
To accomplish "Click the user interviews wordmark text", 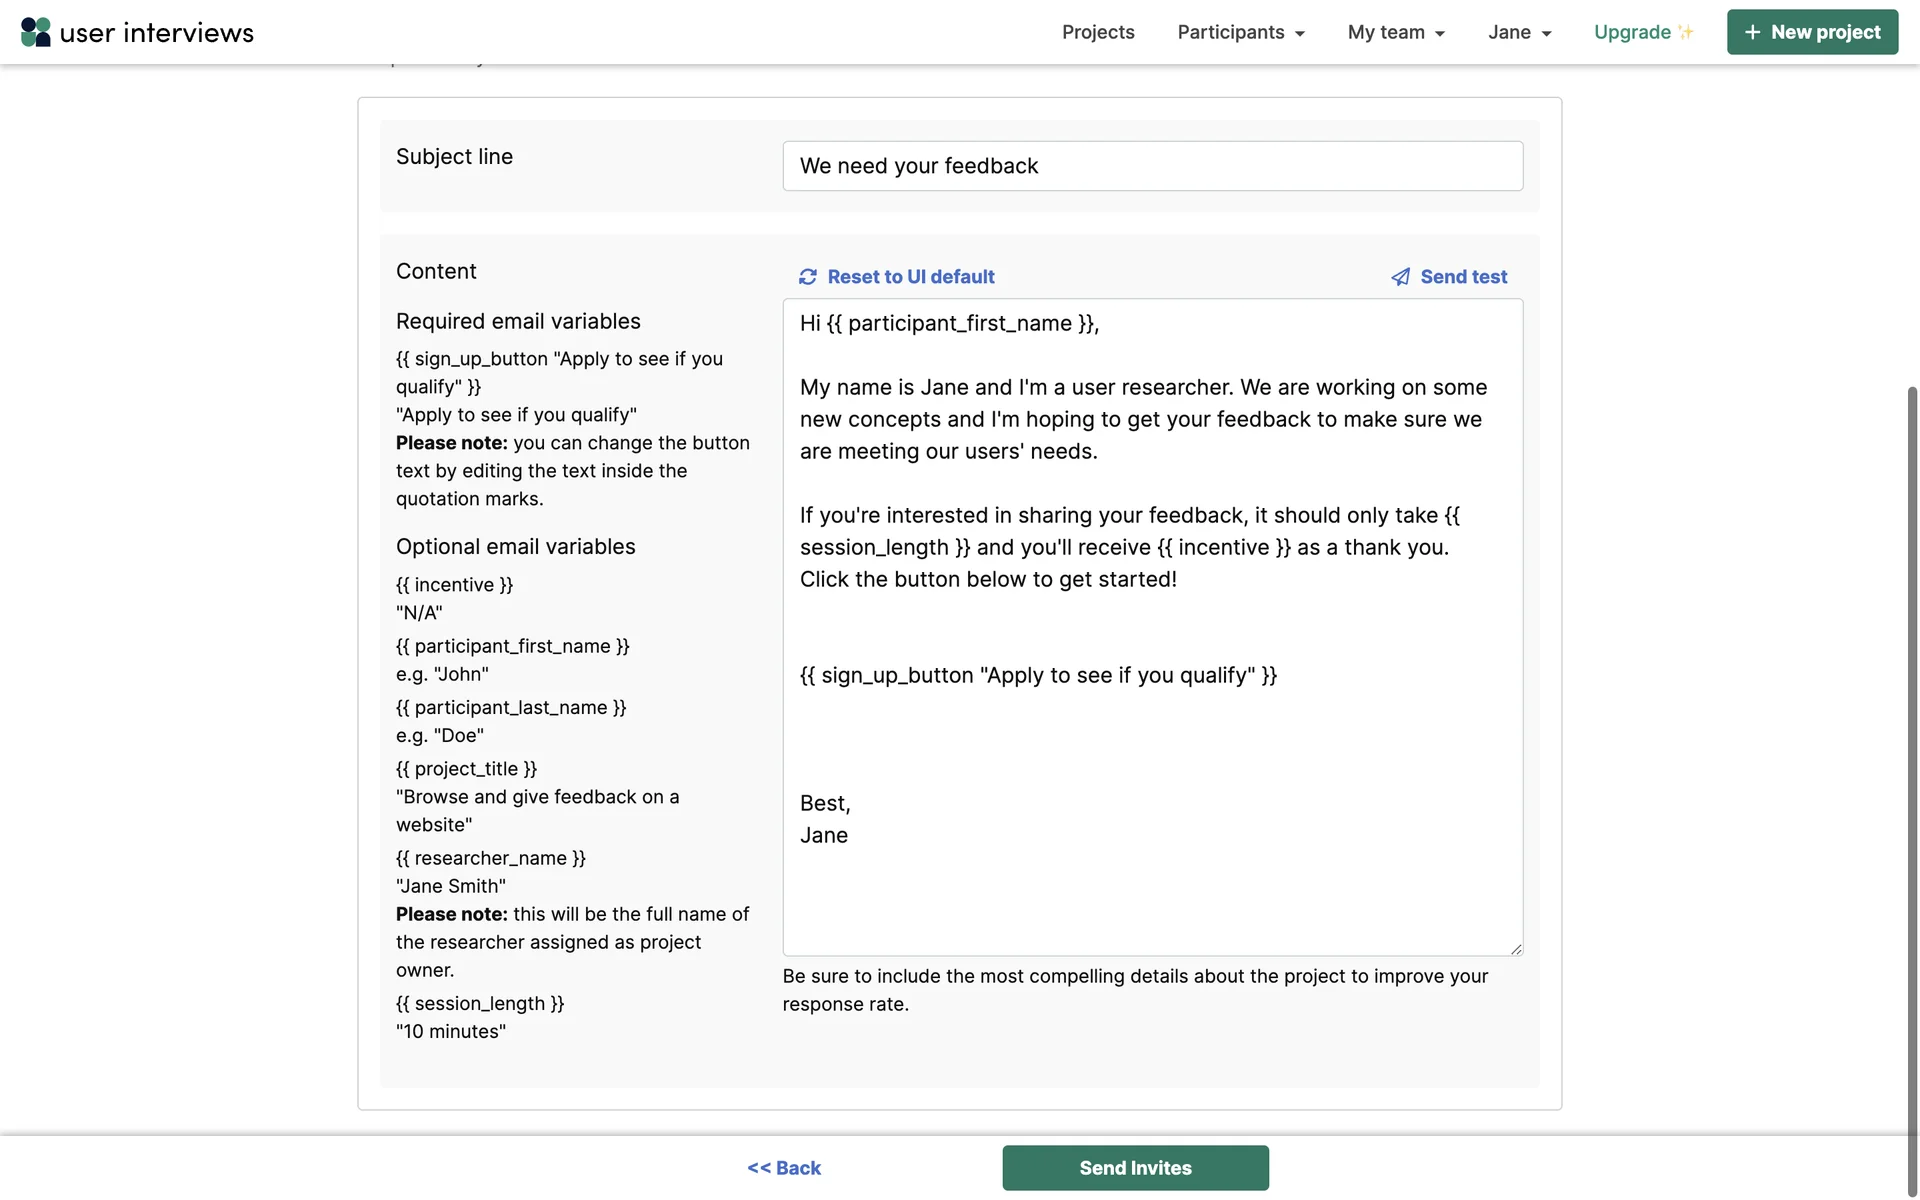I will (157, 33).
